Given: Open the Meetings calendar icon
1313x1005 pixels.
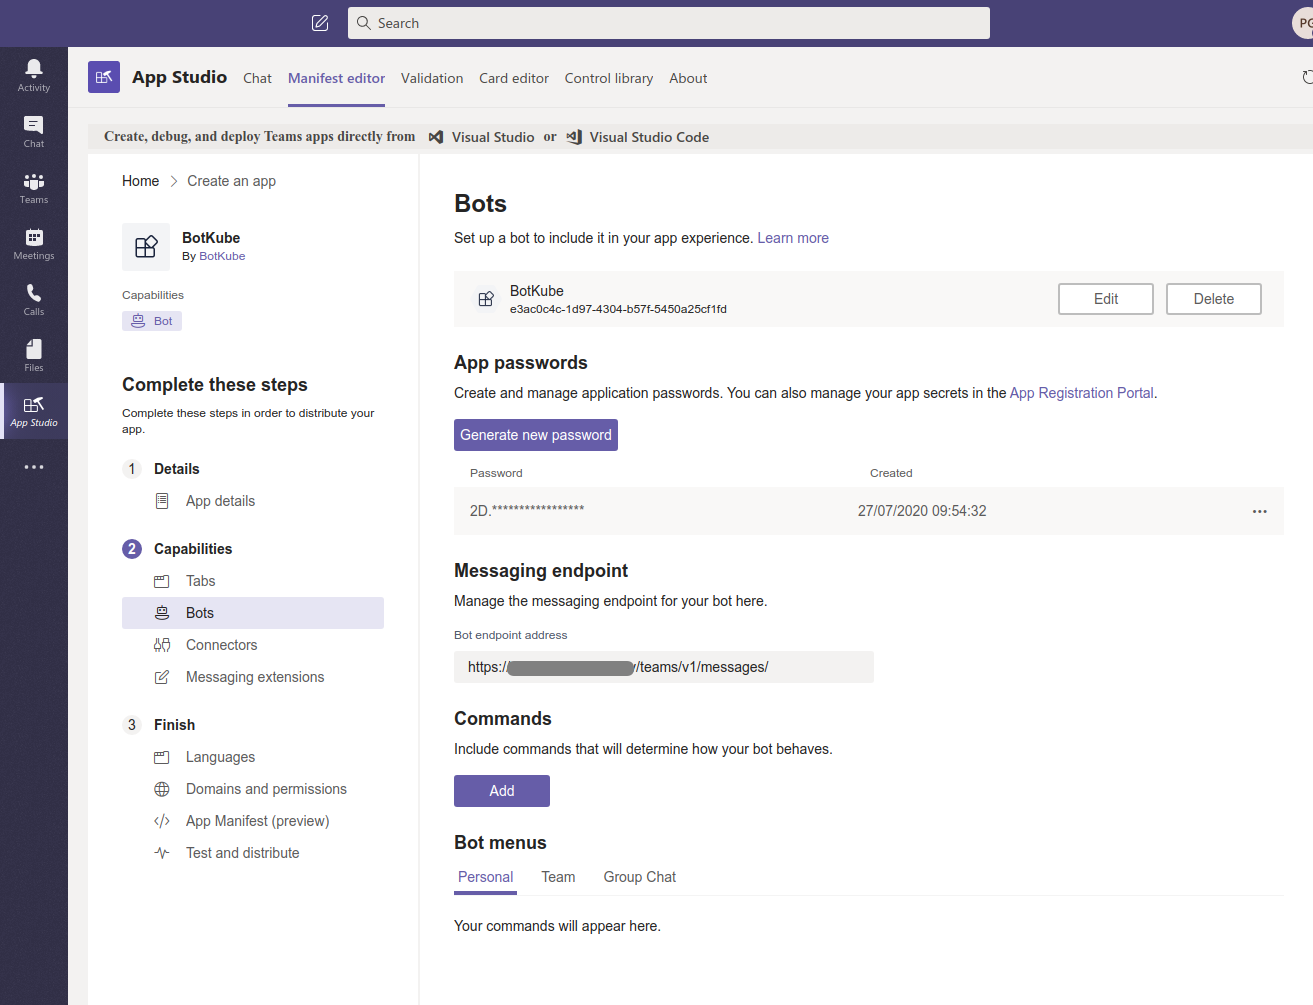Looking at the screenshot, I should [34, 243].
